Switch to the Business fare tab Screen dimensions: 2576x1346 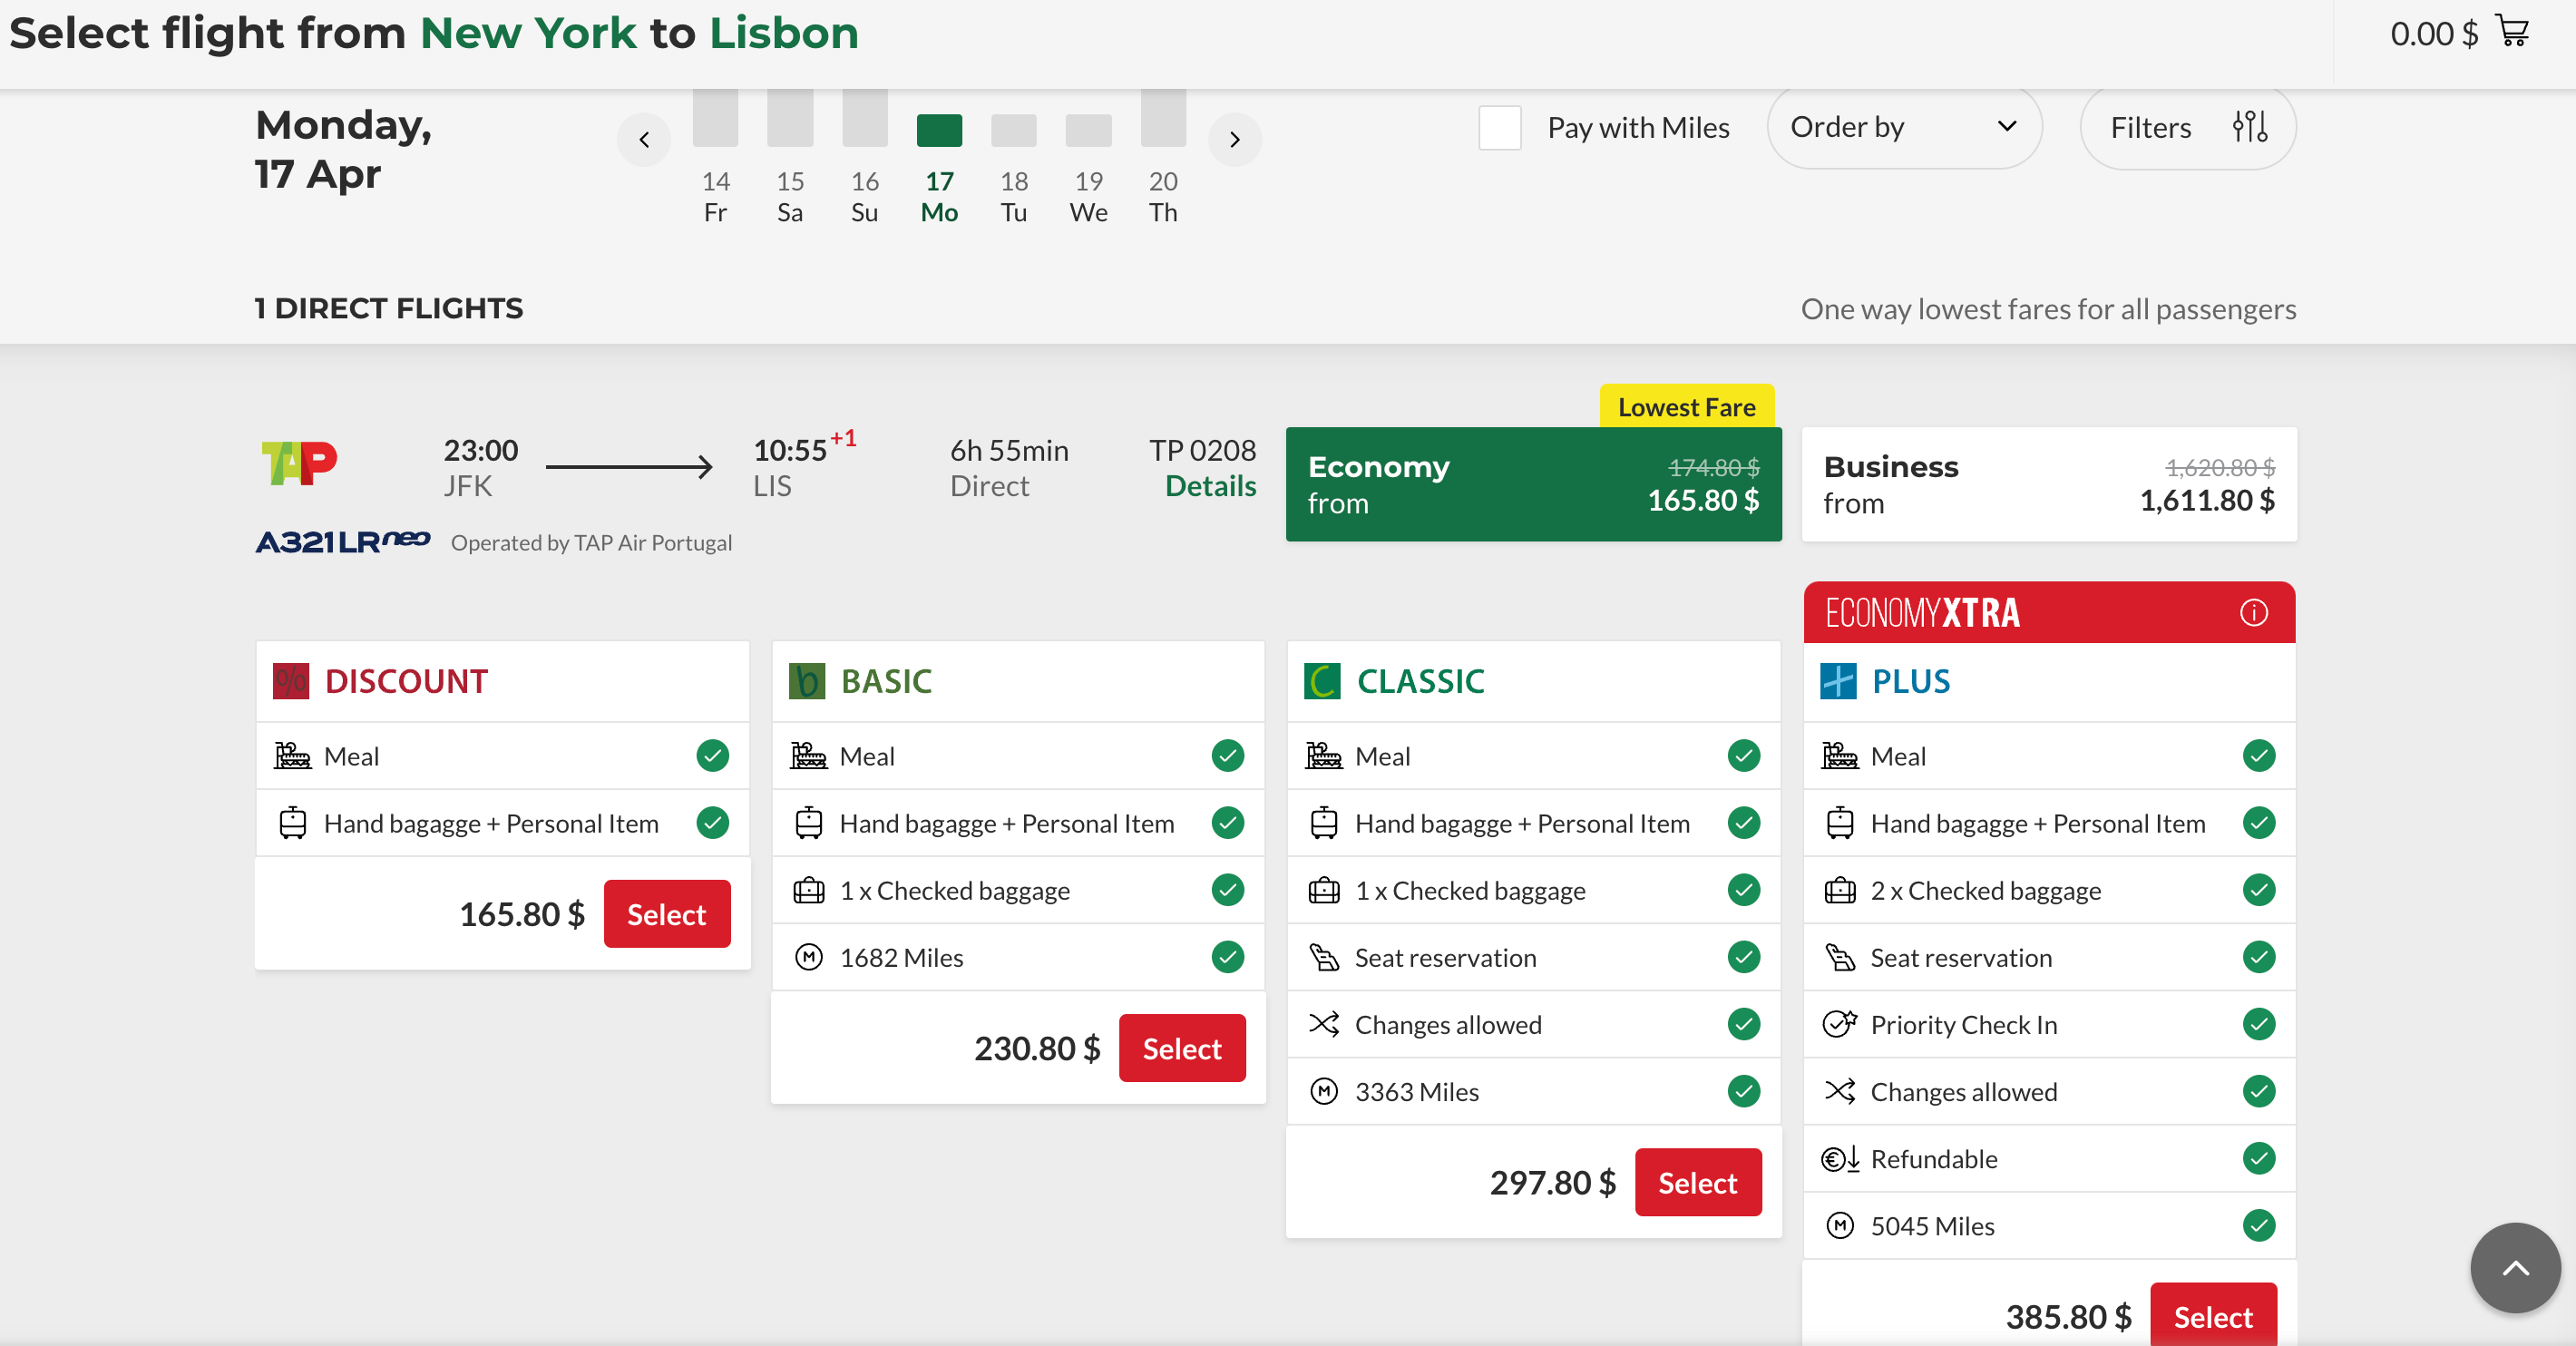click(x=2048, y=484)
